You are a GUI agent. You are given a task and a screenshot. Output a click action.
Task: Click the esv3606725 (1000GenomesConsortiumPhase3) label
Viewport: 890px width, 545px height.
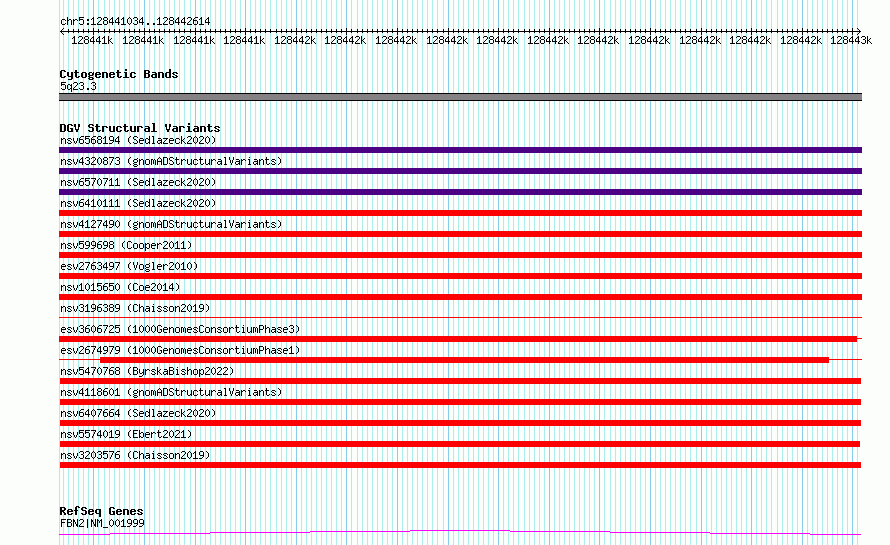pos(180,329)
